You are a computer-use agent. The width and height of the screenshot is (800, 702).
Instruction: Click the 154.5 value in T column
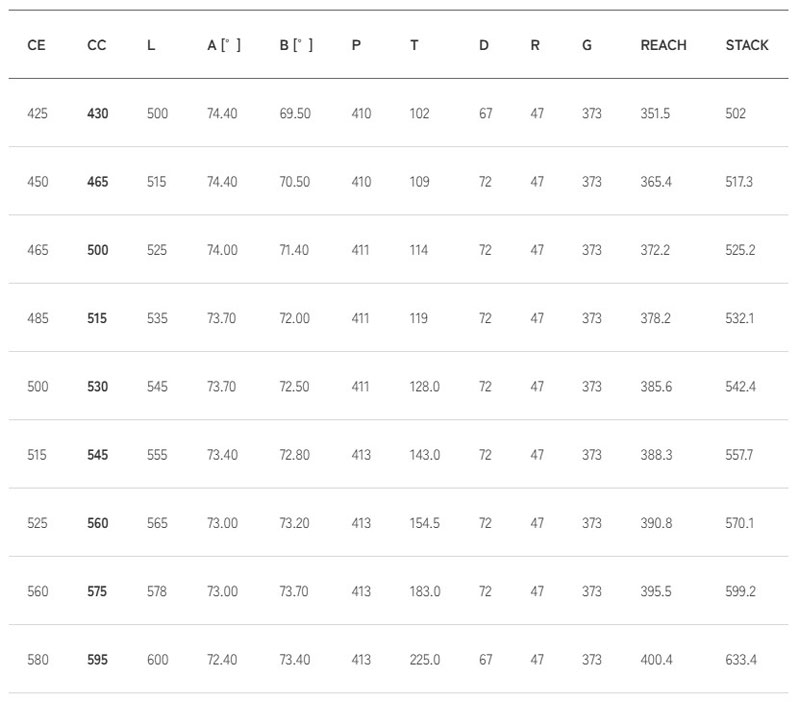pyautogui.click(x=424, y=523)
